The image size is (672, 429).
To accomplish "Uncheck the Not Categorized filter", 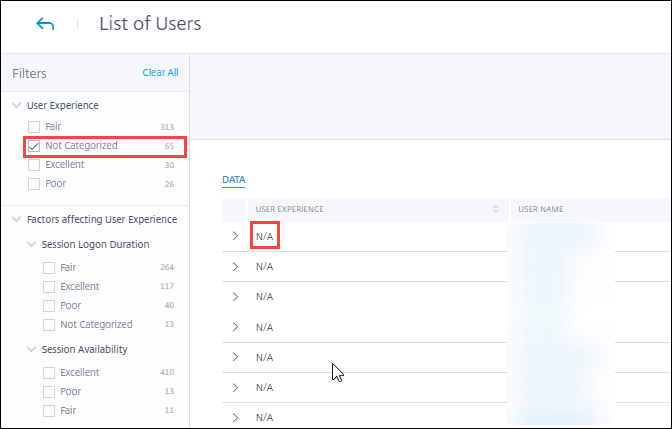I will click(x=34, y=146).
